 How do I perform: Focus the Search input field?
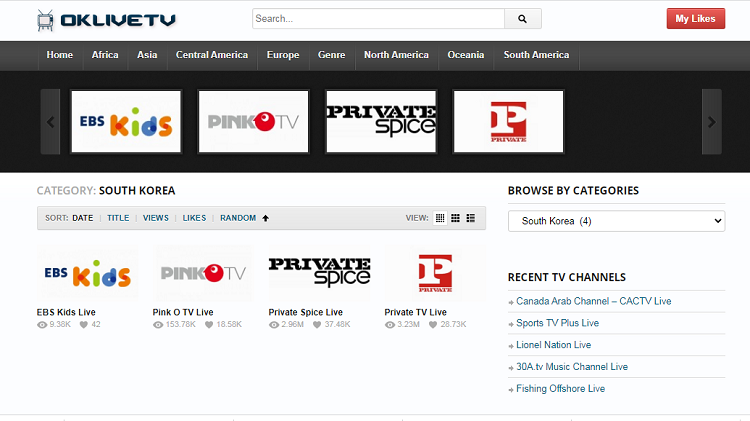pyautogui.click(x=378, y=19)
